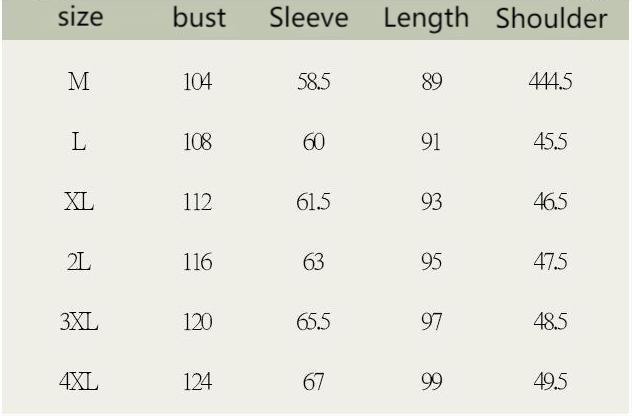
Task: Click the "Shoulder" column header
Action: click(x=551, y=19)
